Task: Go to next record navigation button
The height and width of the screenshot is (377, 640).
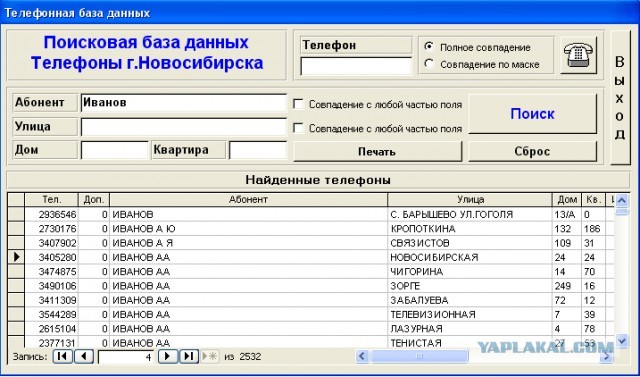Action: click(x=167, y=356)
